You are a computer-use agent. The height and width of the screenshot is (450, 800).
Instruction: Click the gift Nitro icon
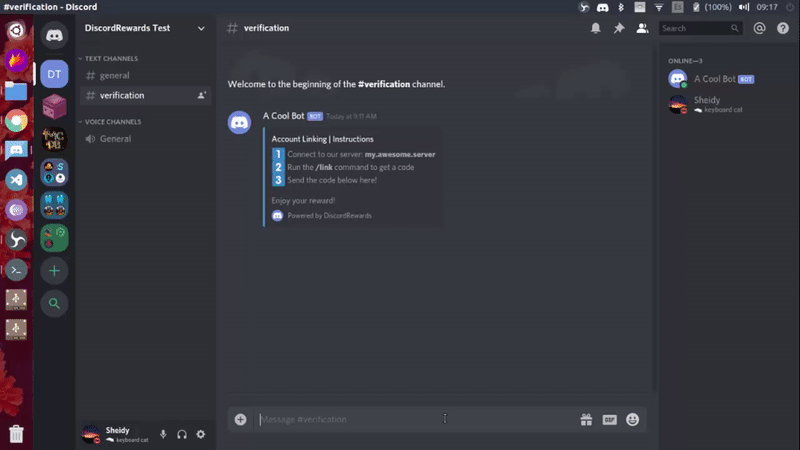[x=586, y=419]
